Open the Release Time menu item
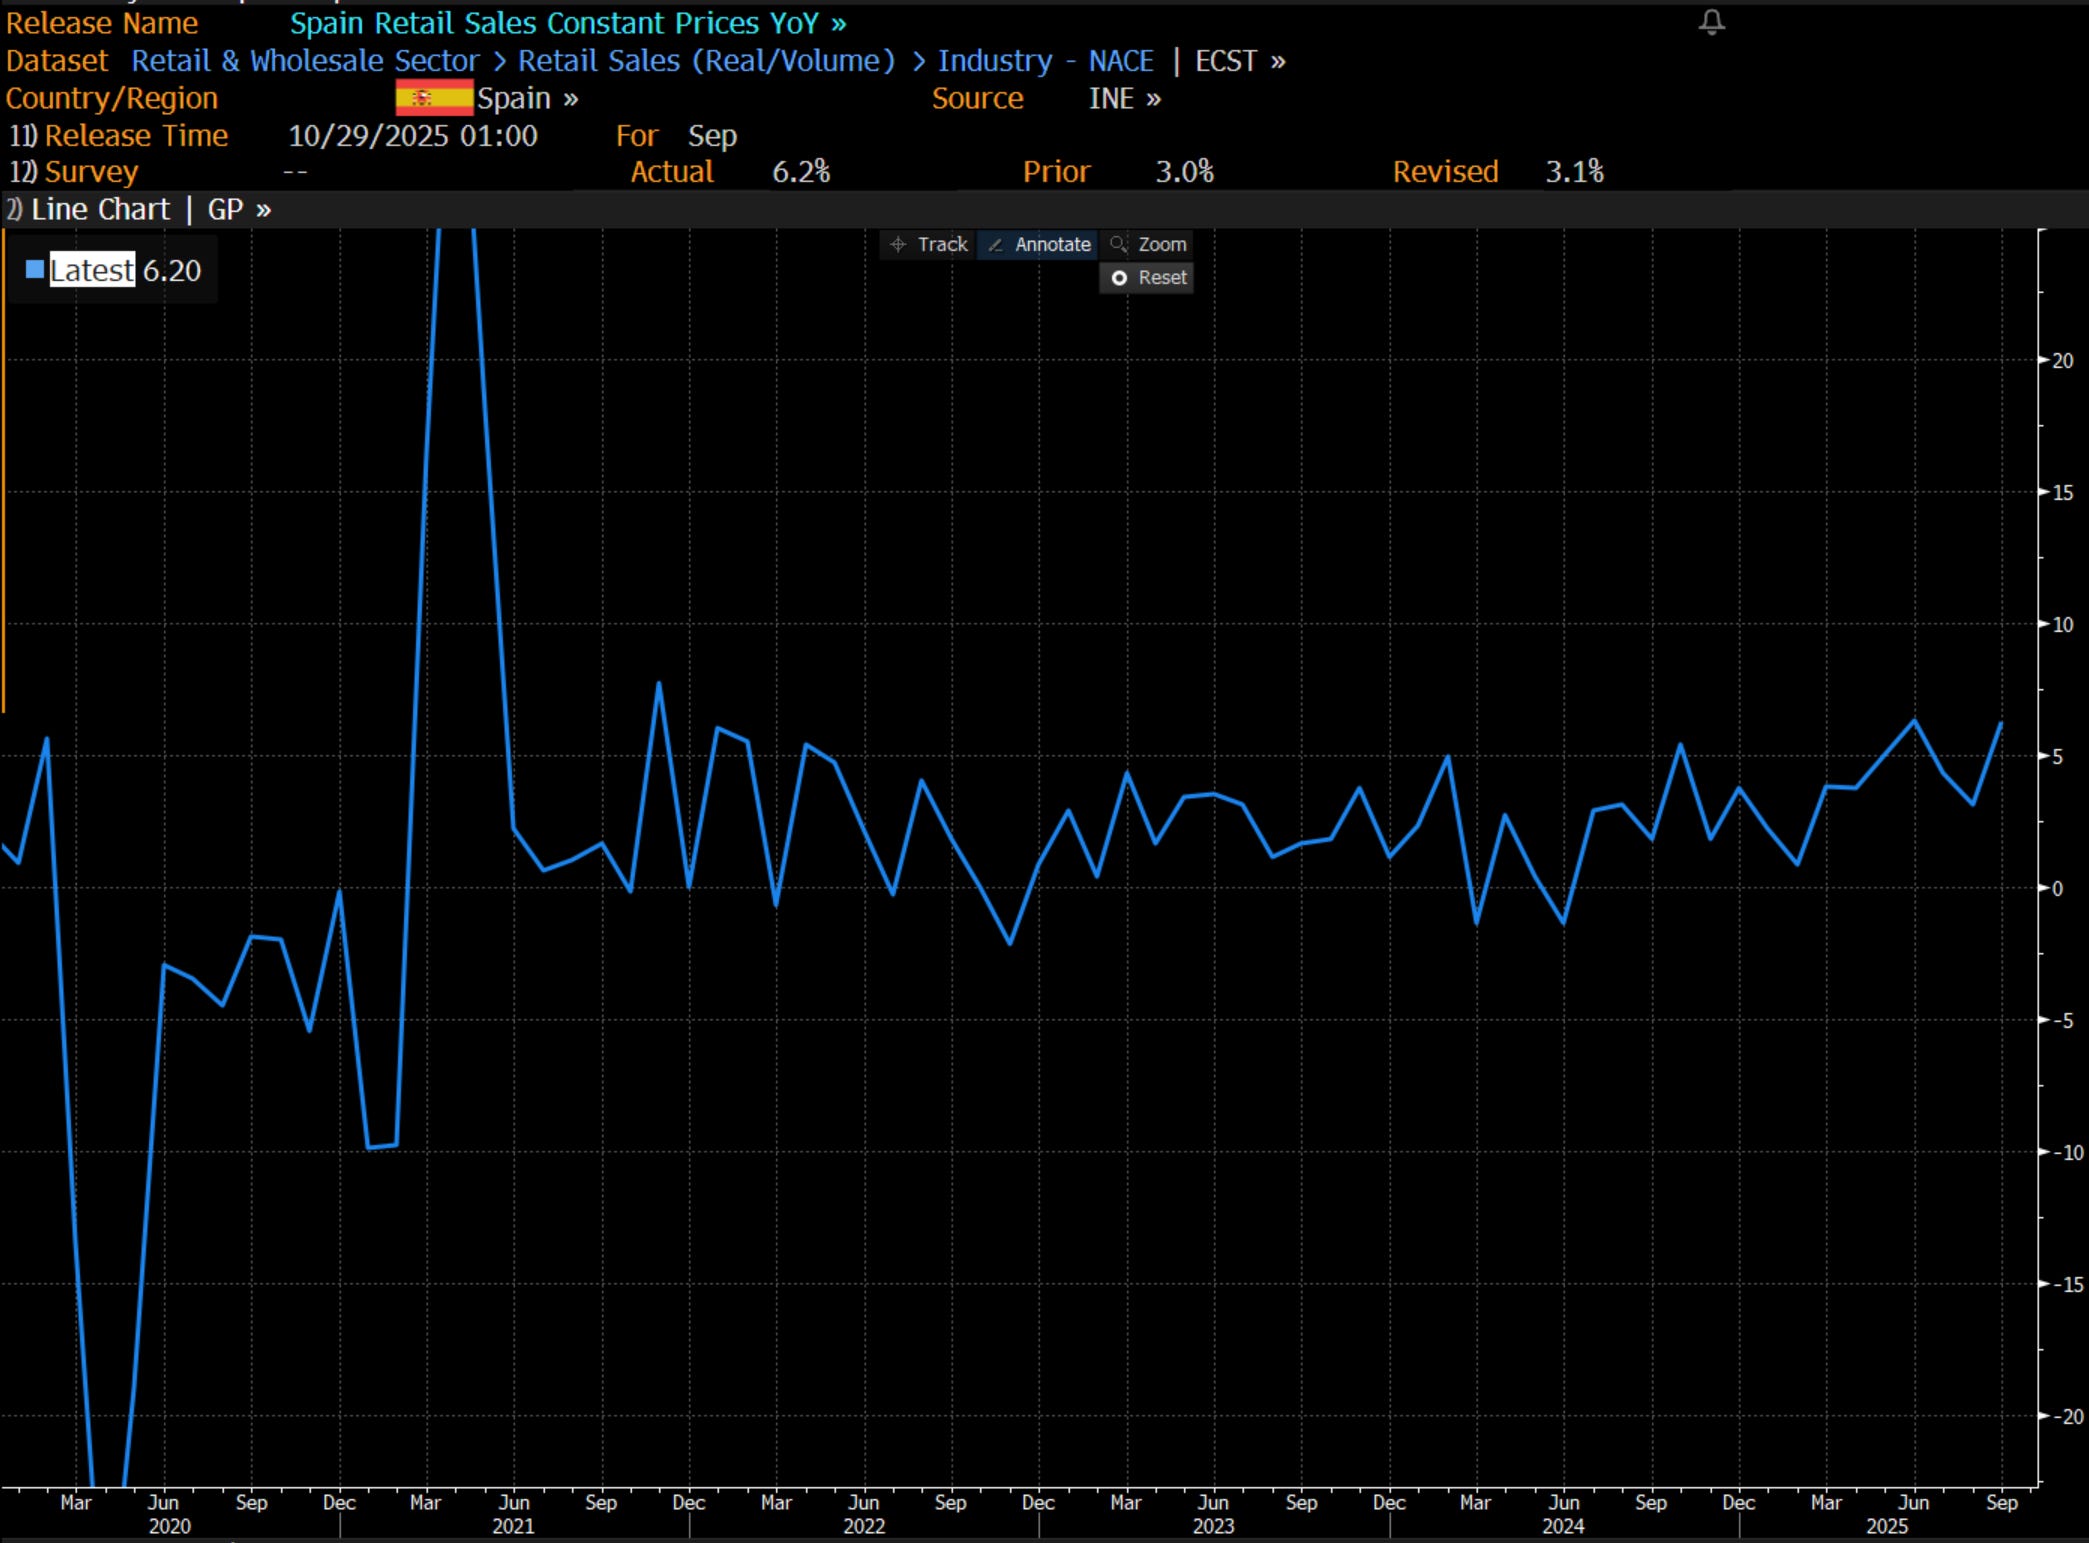Screen dimensions: 2089x1543 [x=135, y=136]
